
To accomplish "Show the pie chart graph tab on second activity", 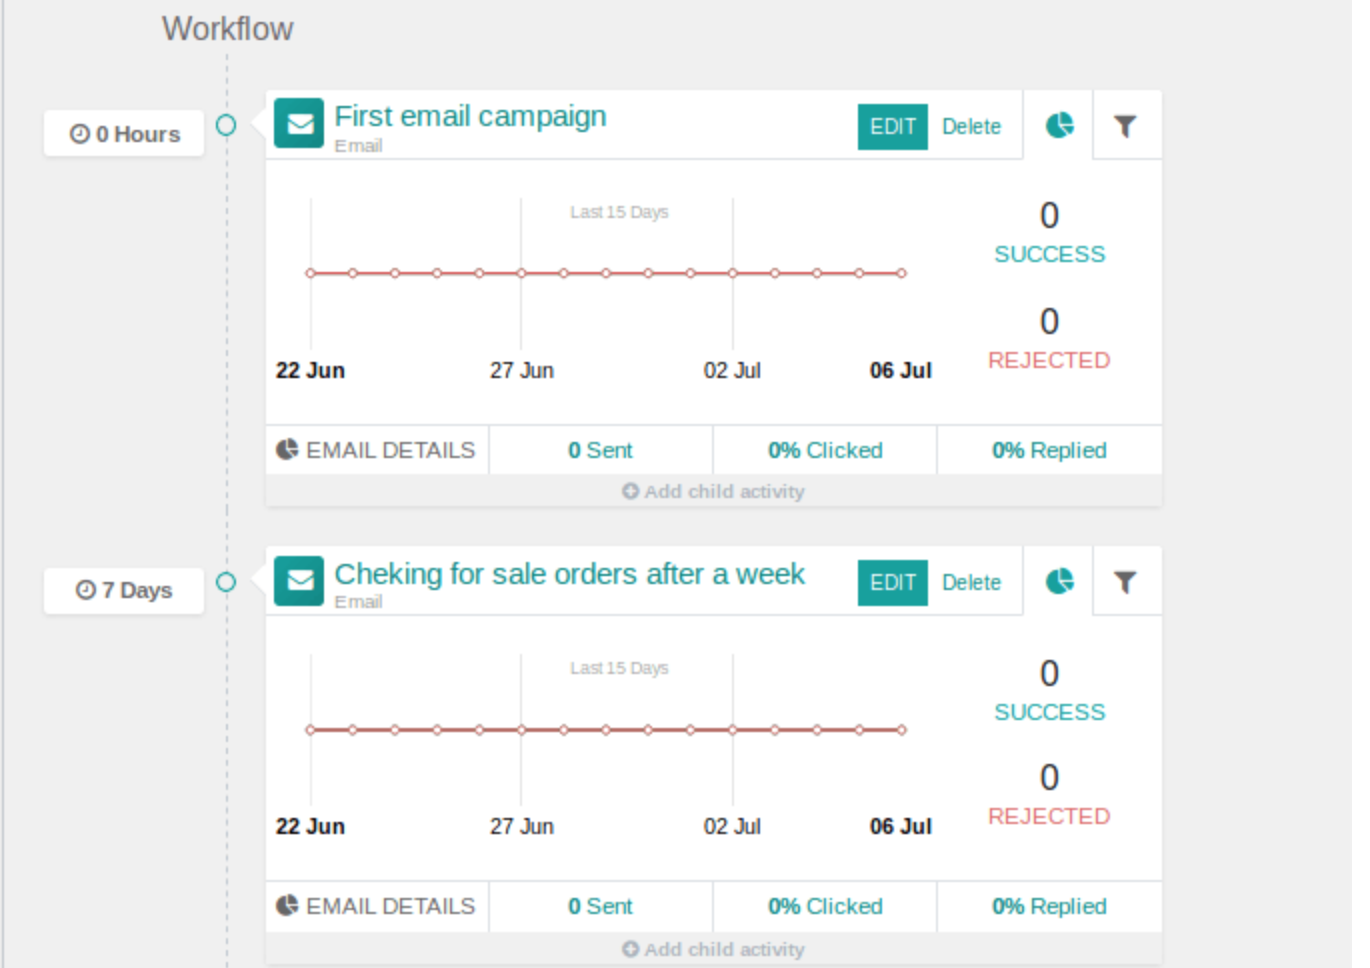I will 1059,582.
